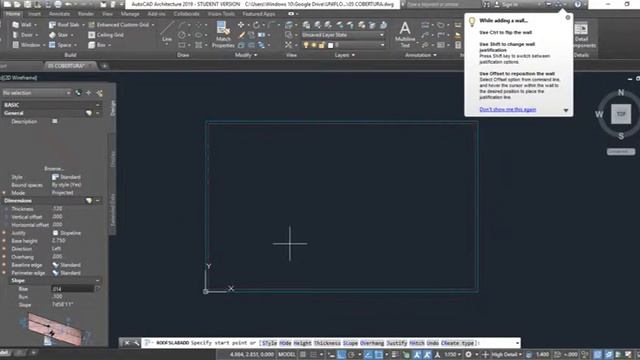The image size is (640, 360).
Task: Choose the Overhang option in command line
Action: (372, 343)
